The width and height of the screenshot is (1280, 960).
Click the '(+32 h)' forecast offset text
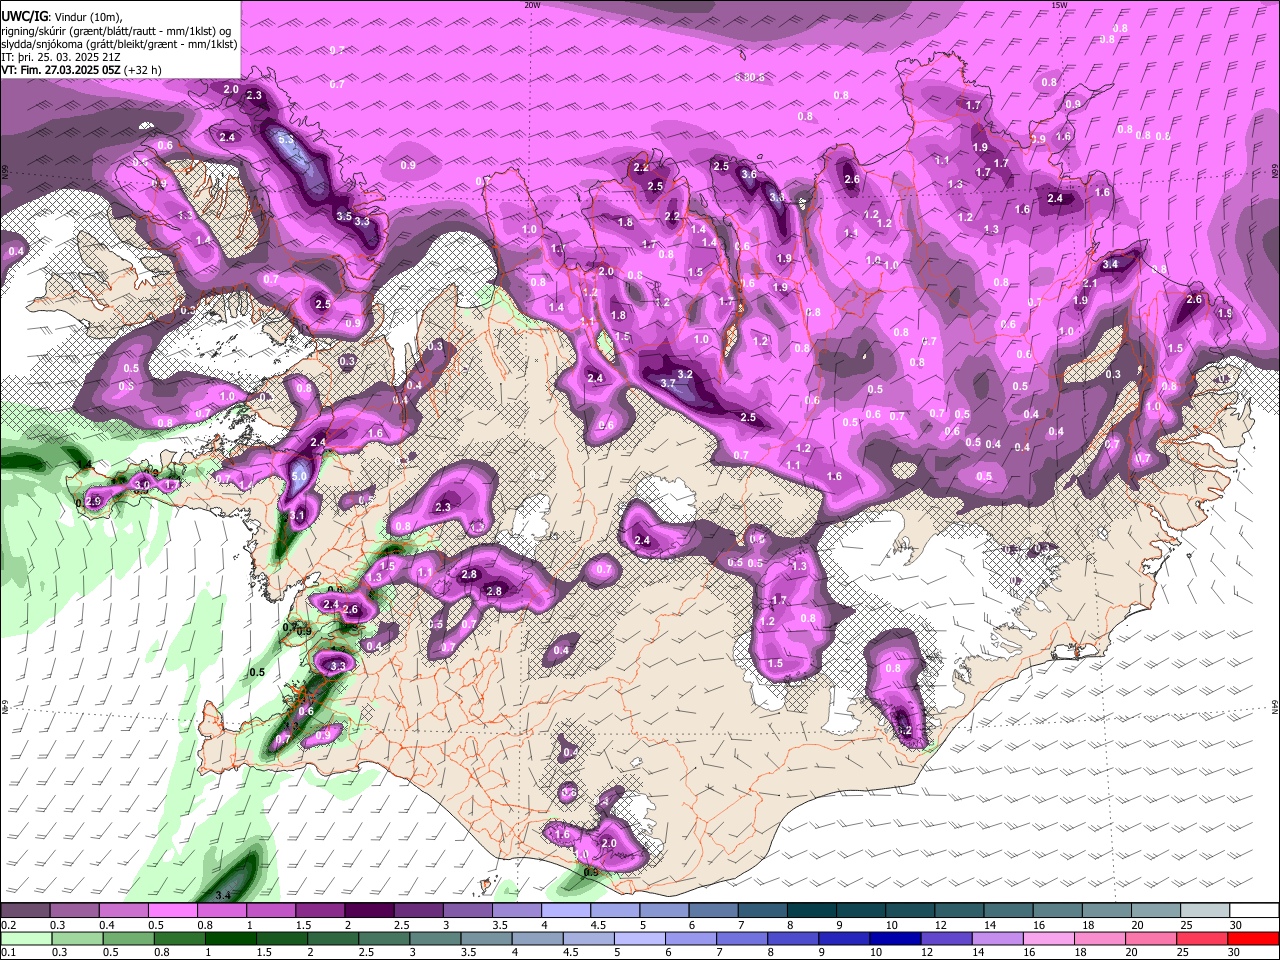[143, 70]
